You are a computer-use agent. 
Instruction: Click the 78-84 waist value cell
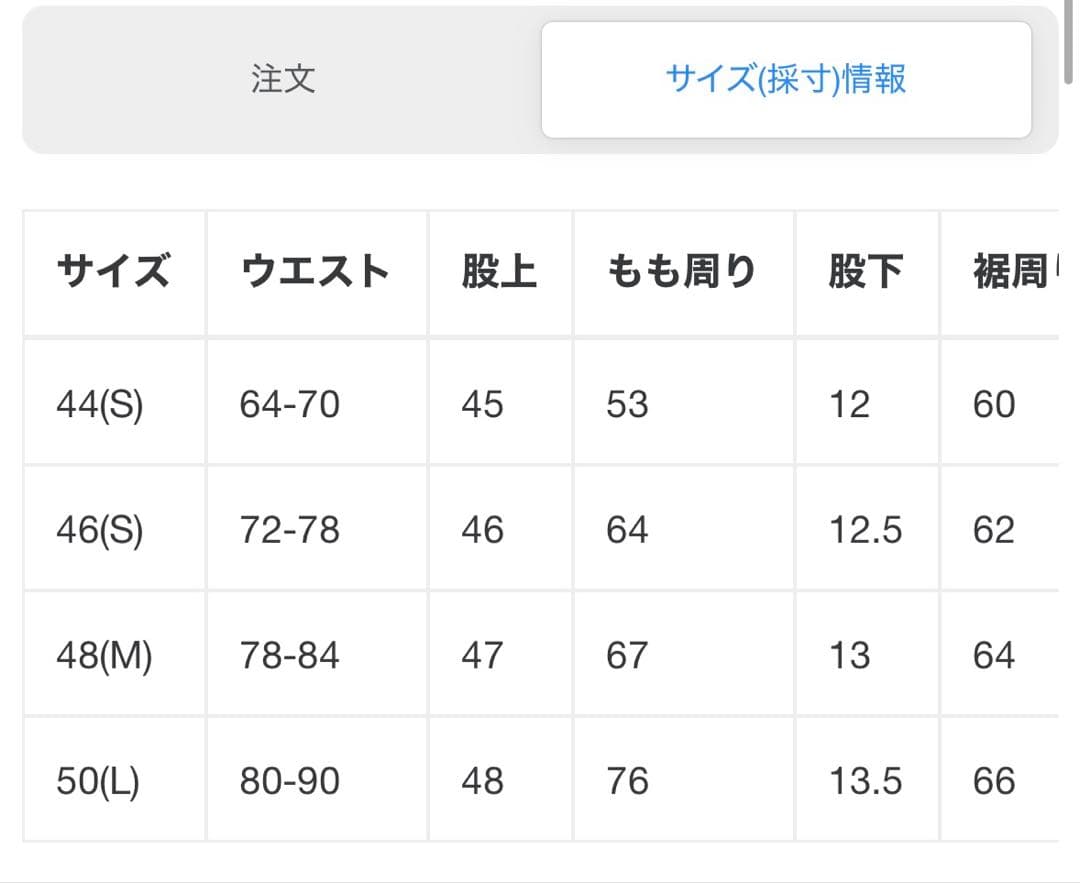tap(290, 656)
